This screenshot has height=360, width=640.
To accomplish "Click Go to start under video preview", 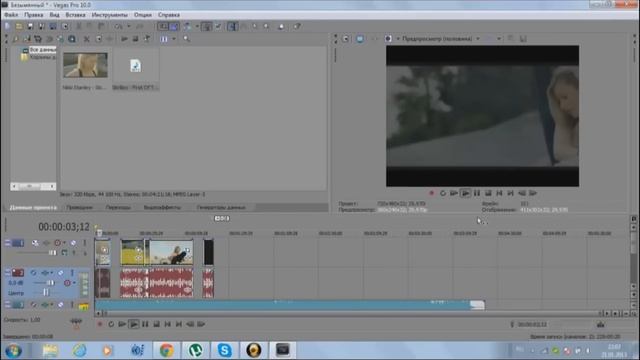I will 499,193.
